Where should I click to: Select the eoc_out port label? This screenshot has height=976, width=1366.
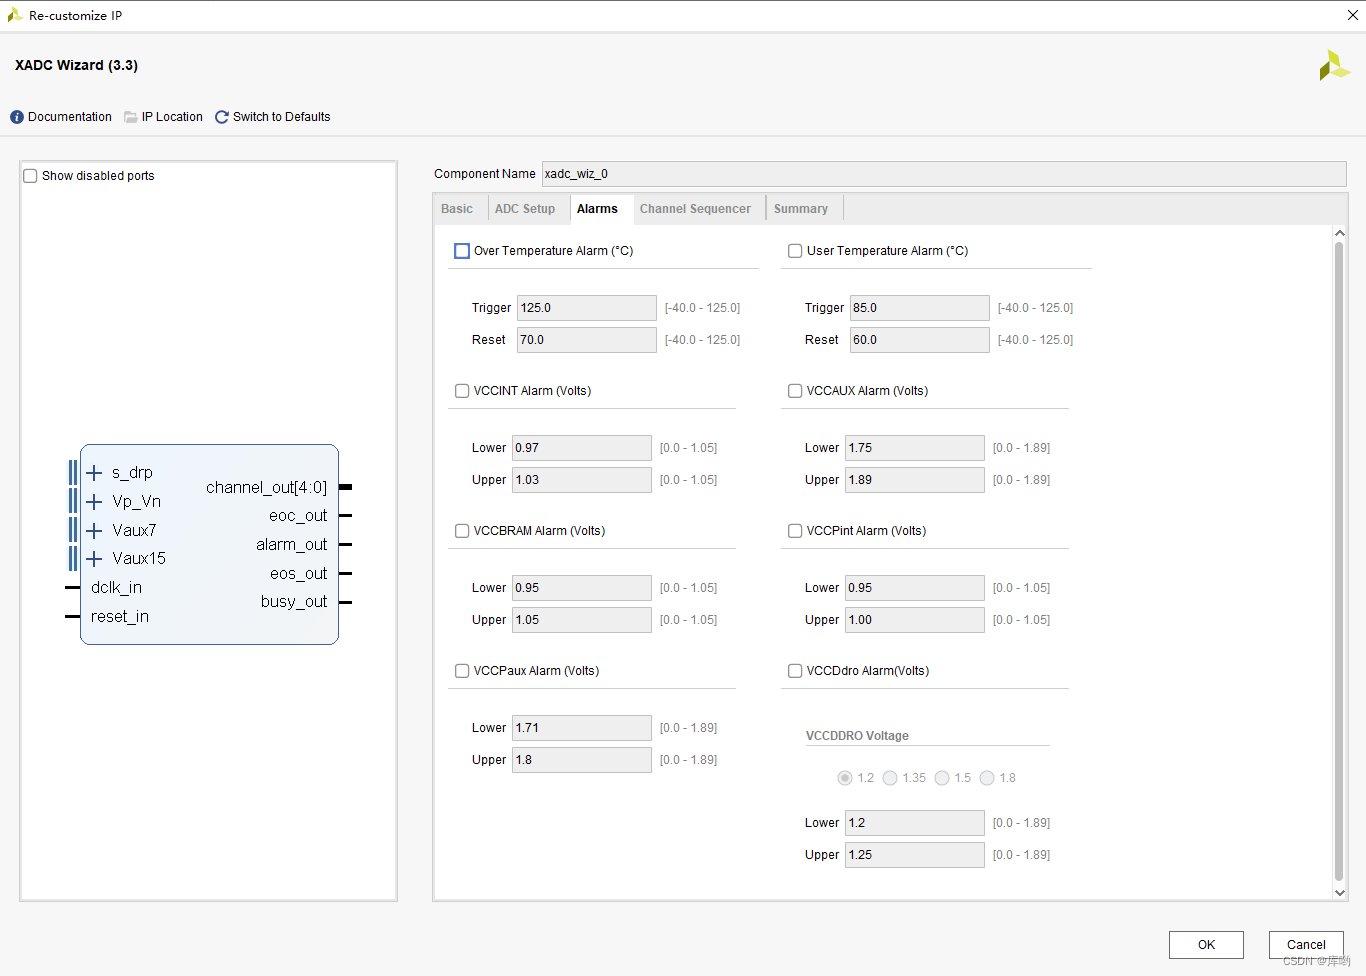298,516
